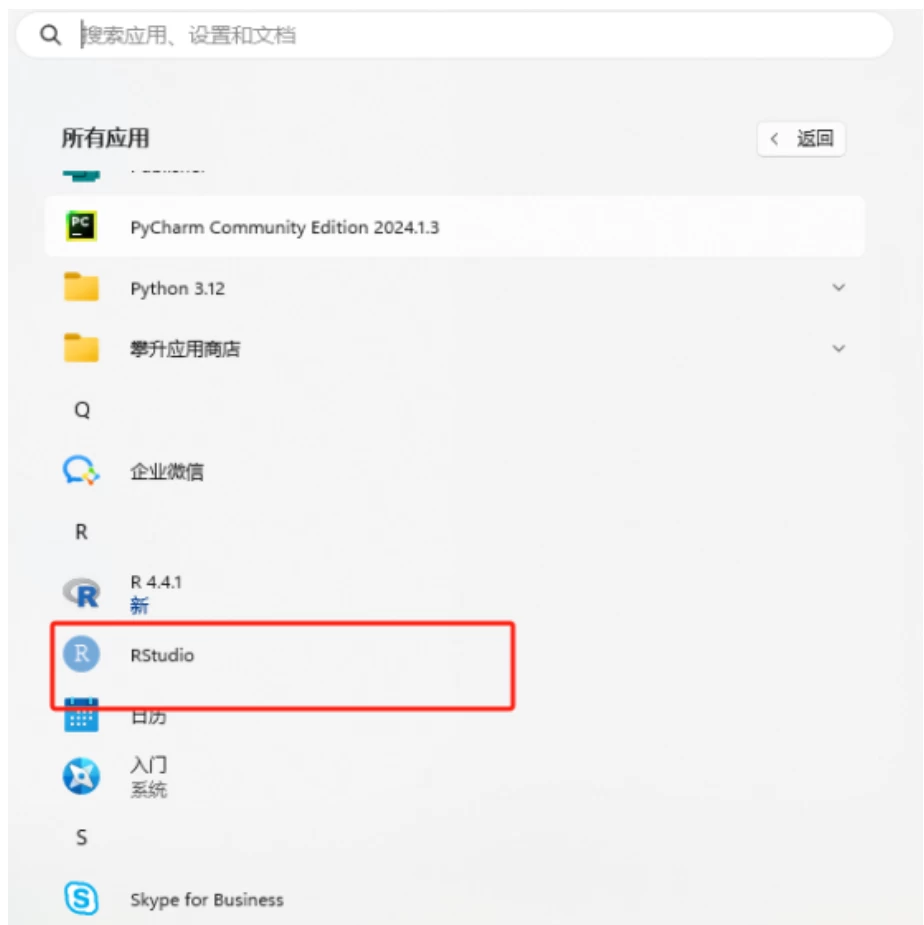
Task: Click the 入门 compass icon
Action: click(x=81, y=776)
